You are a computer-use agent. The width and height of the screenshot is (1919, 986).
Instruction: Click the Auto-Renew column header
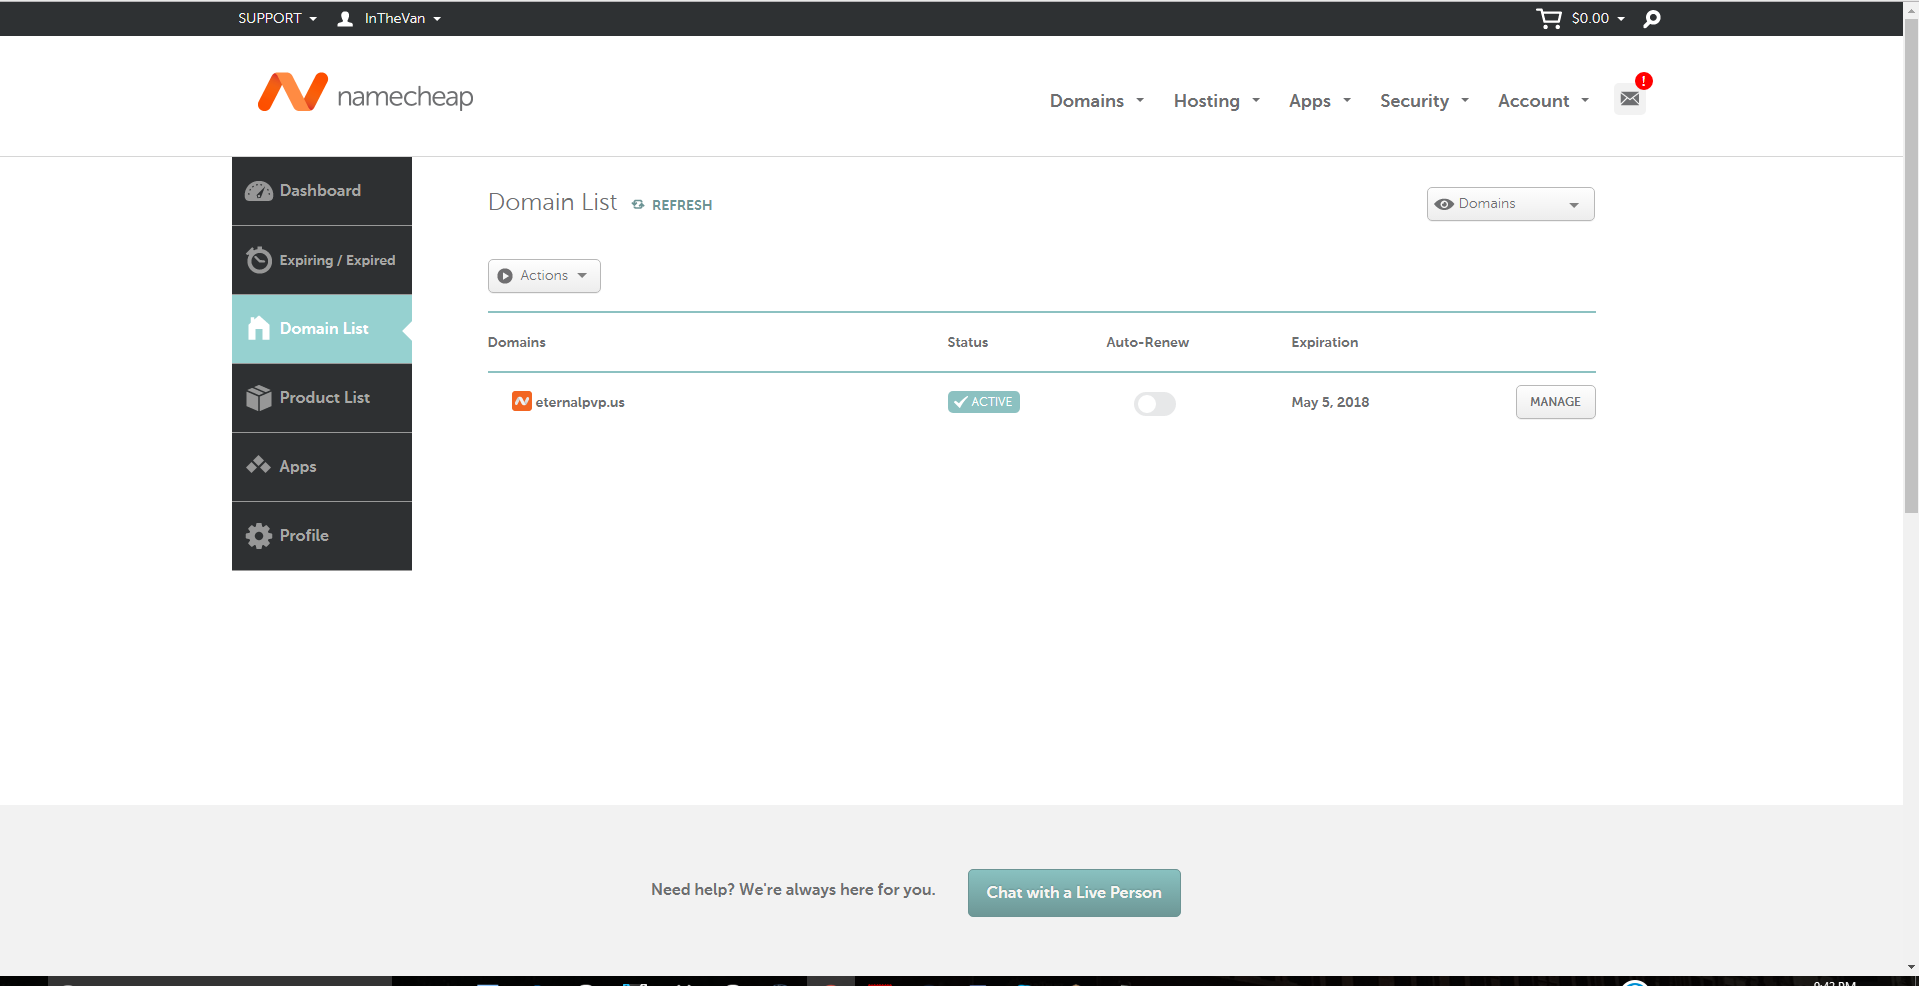[1148, 342]
